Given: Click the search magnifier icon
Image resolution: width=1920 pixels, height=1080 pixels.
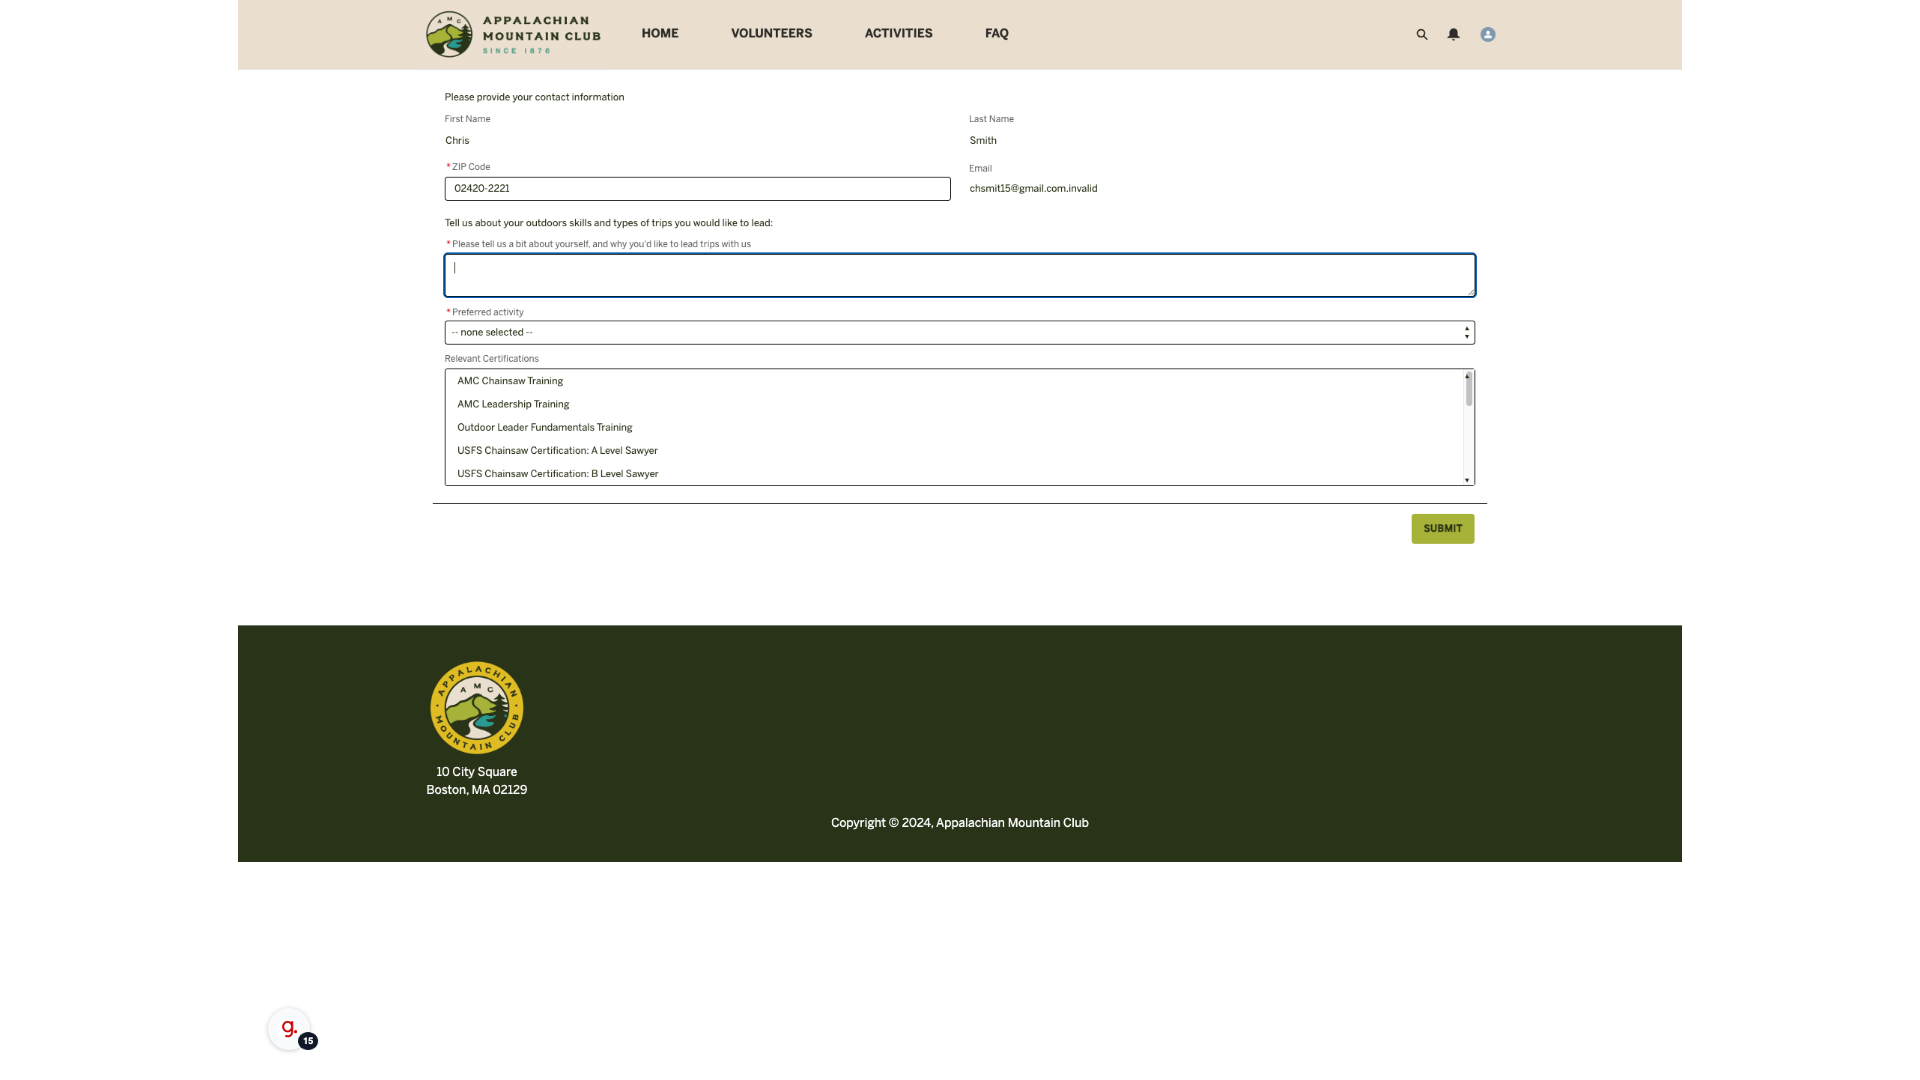Looking at the screenshot, I should pos(1421,34).
